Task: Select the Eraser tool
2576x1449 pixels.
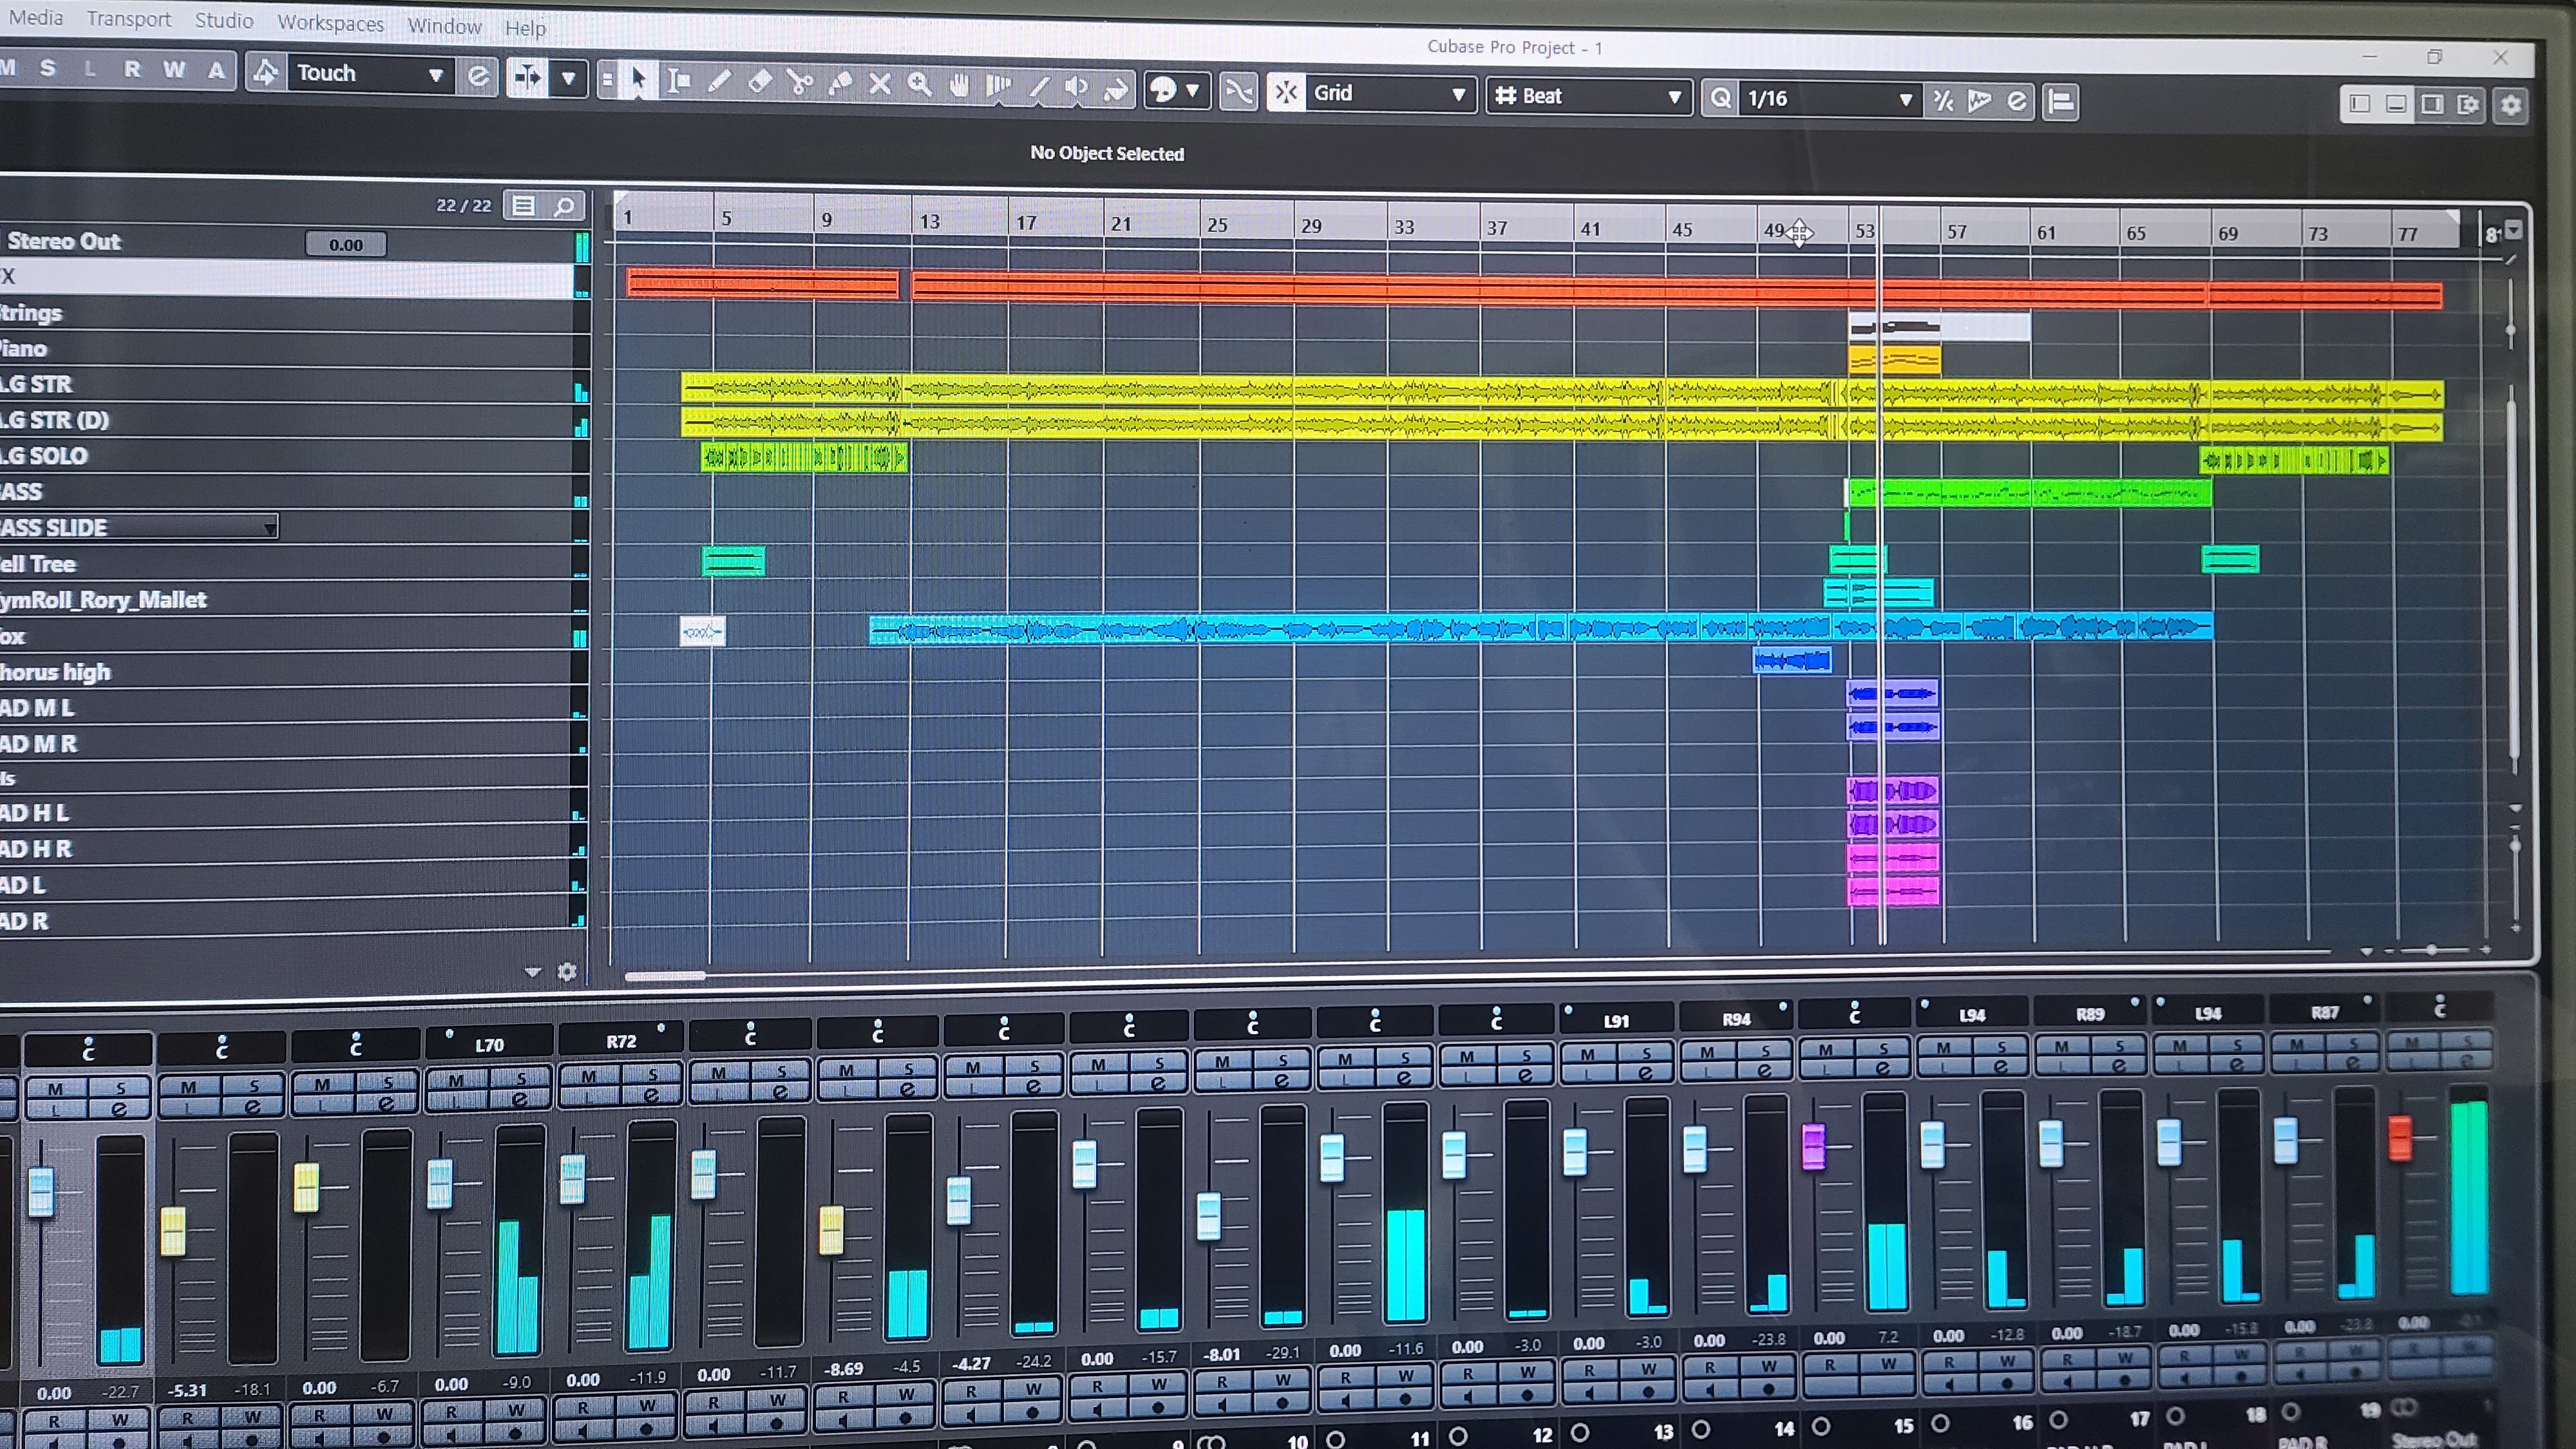Action: click(x=759, y=81)
